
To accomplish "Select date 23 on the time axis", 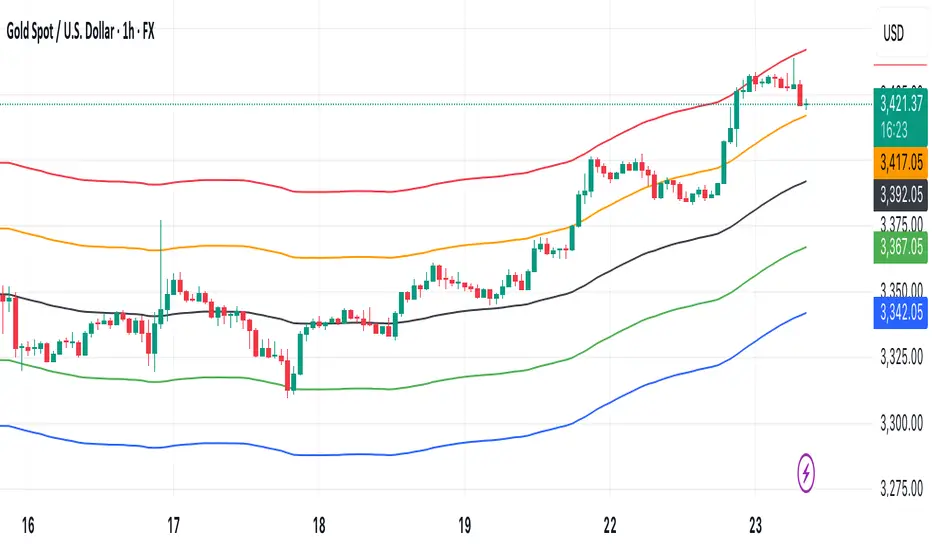I will pyautogui.click(x=755, y=526).
